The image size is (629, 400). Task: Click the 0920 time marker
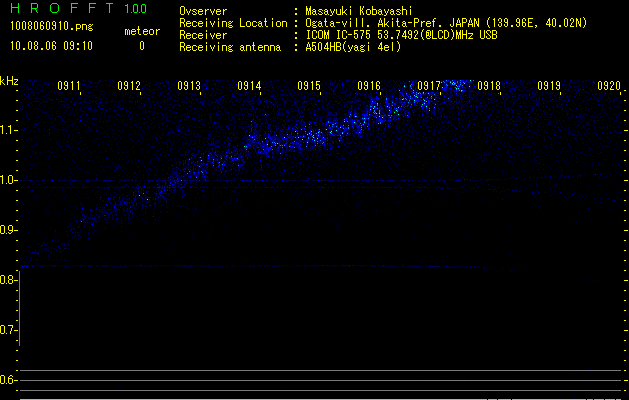pos(609,85)
